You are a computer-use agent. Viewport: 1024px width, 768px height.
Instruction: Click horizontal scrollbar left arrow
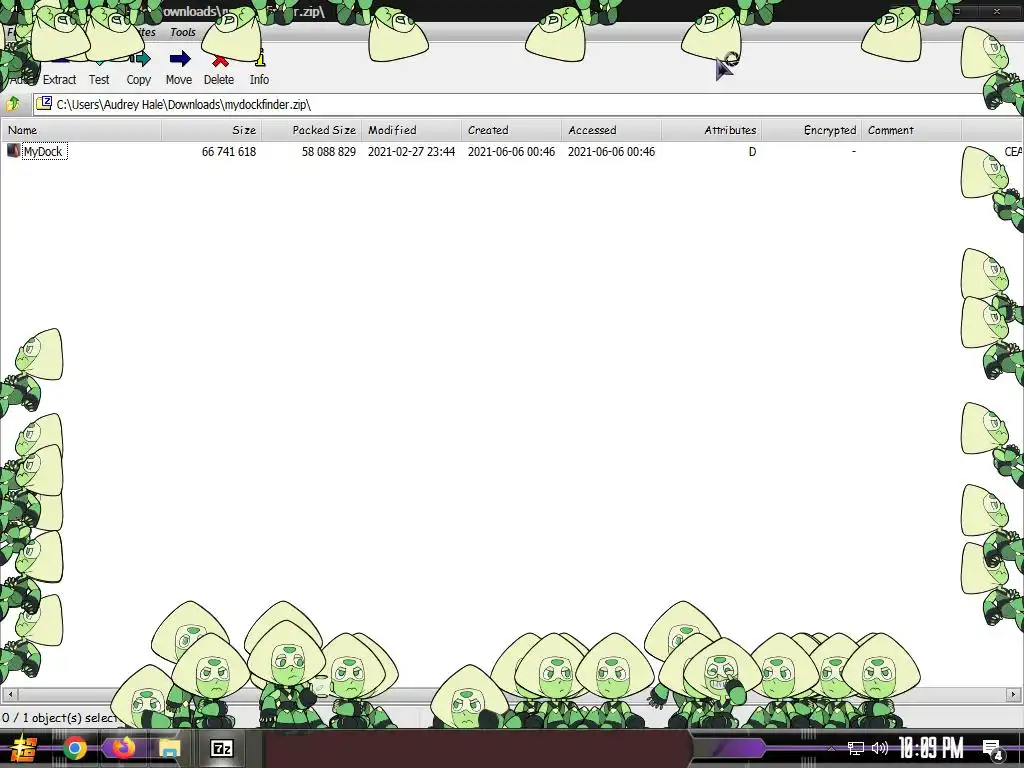(9, 694)
